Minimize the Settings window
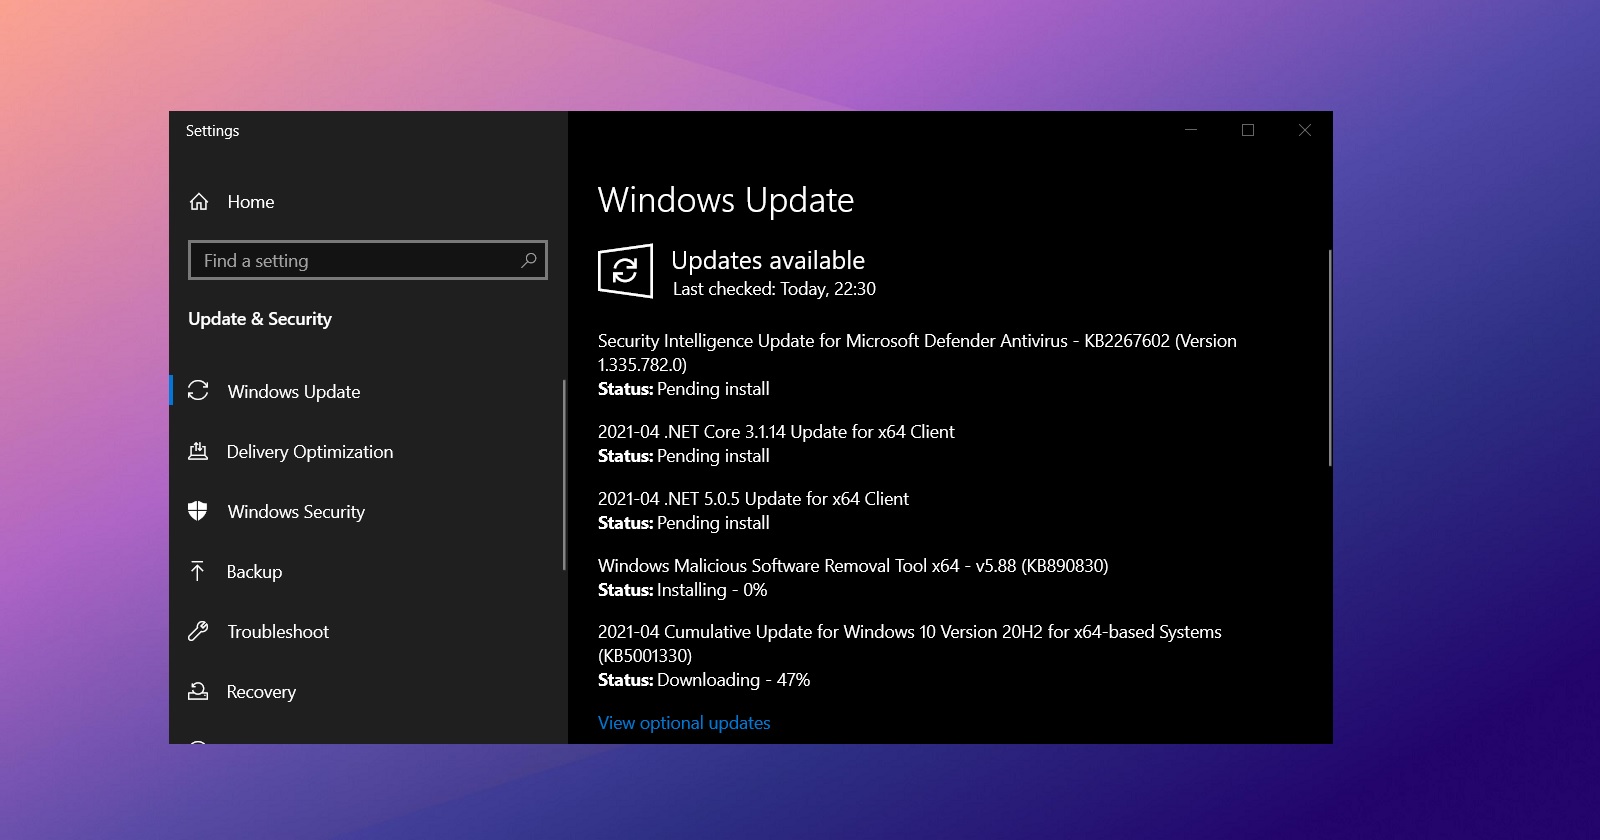Image resolution: width=1600 pixels, height=840 pixels. (x=1191, y=130)
